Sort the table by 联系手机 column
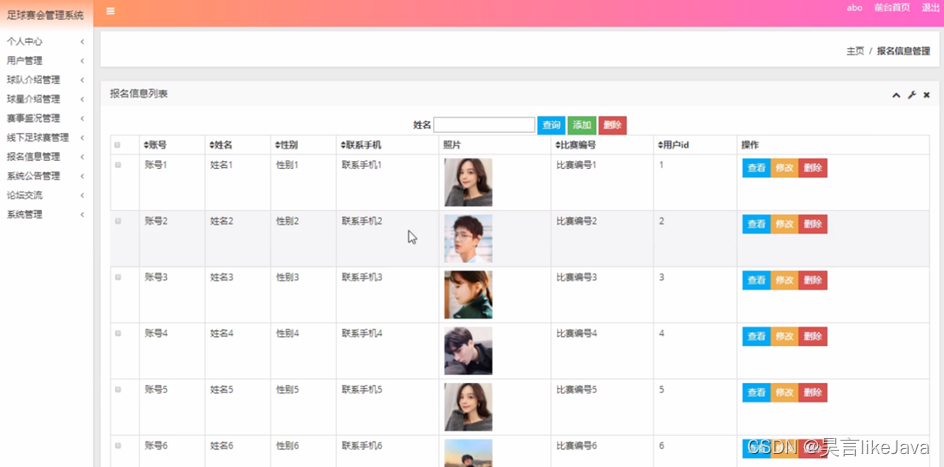This screenshot has height=467, width=944. point(361,145)
